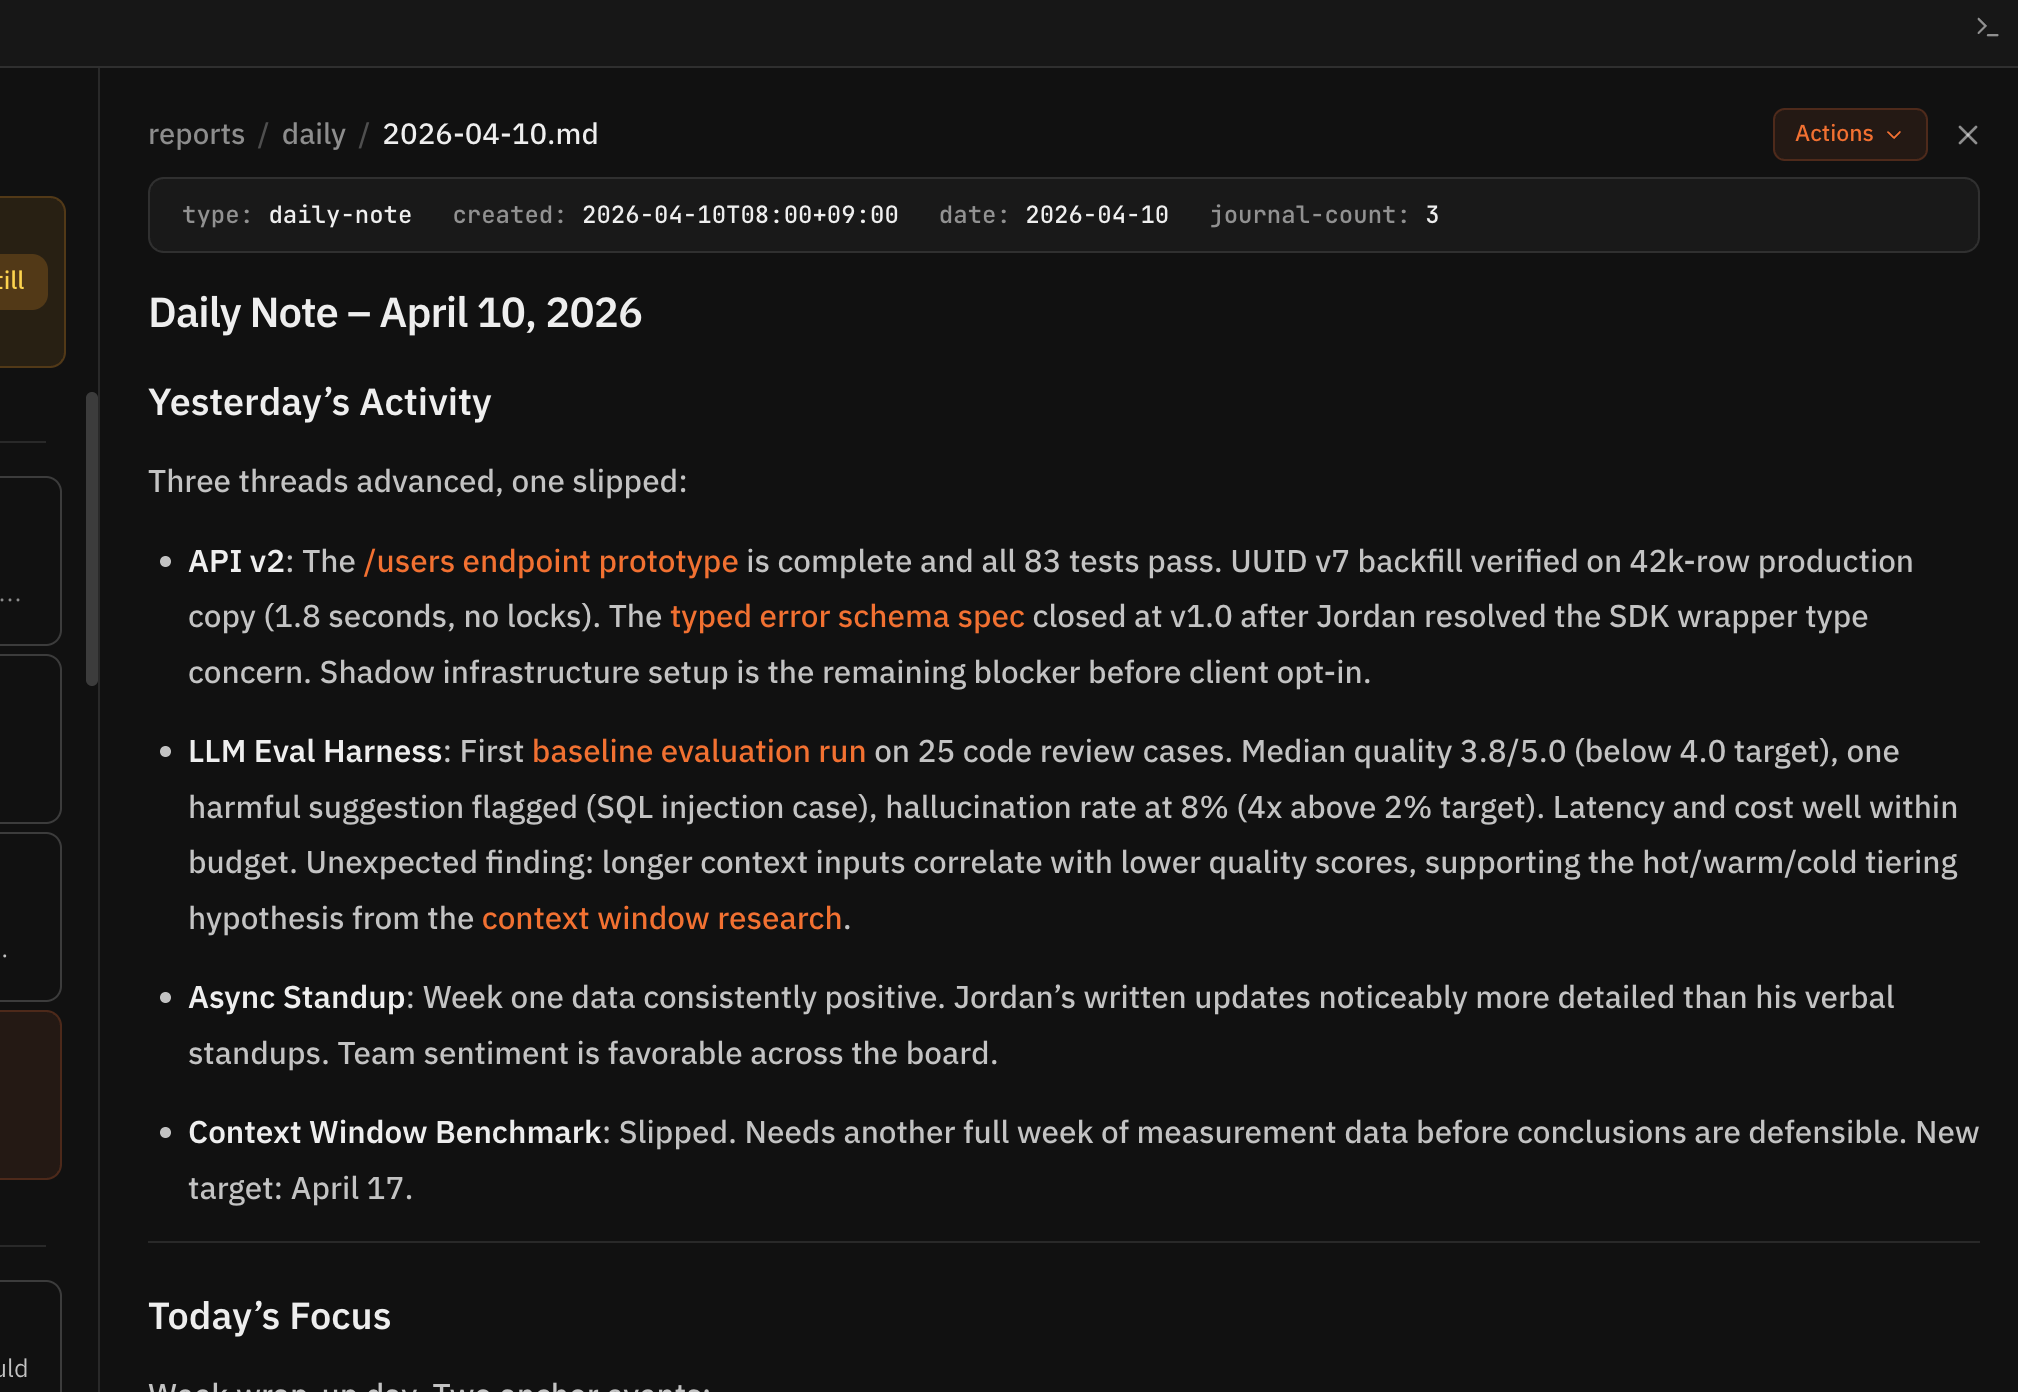The image size is (2018, 1392).
Task: Open the baseline evaluation run link
Action: tap(699, 751)
